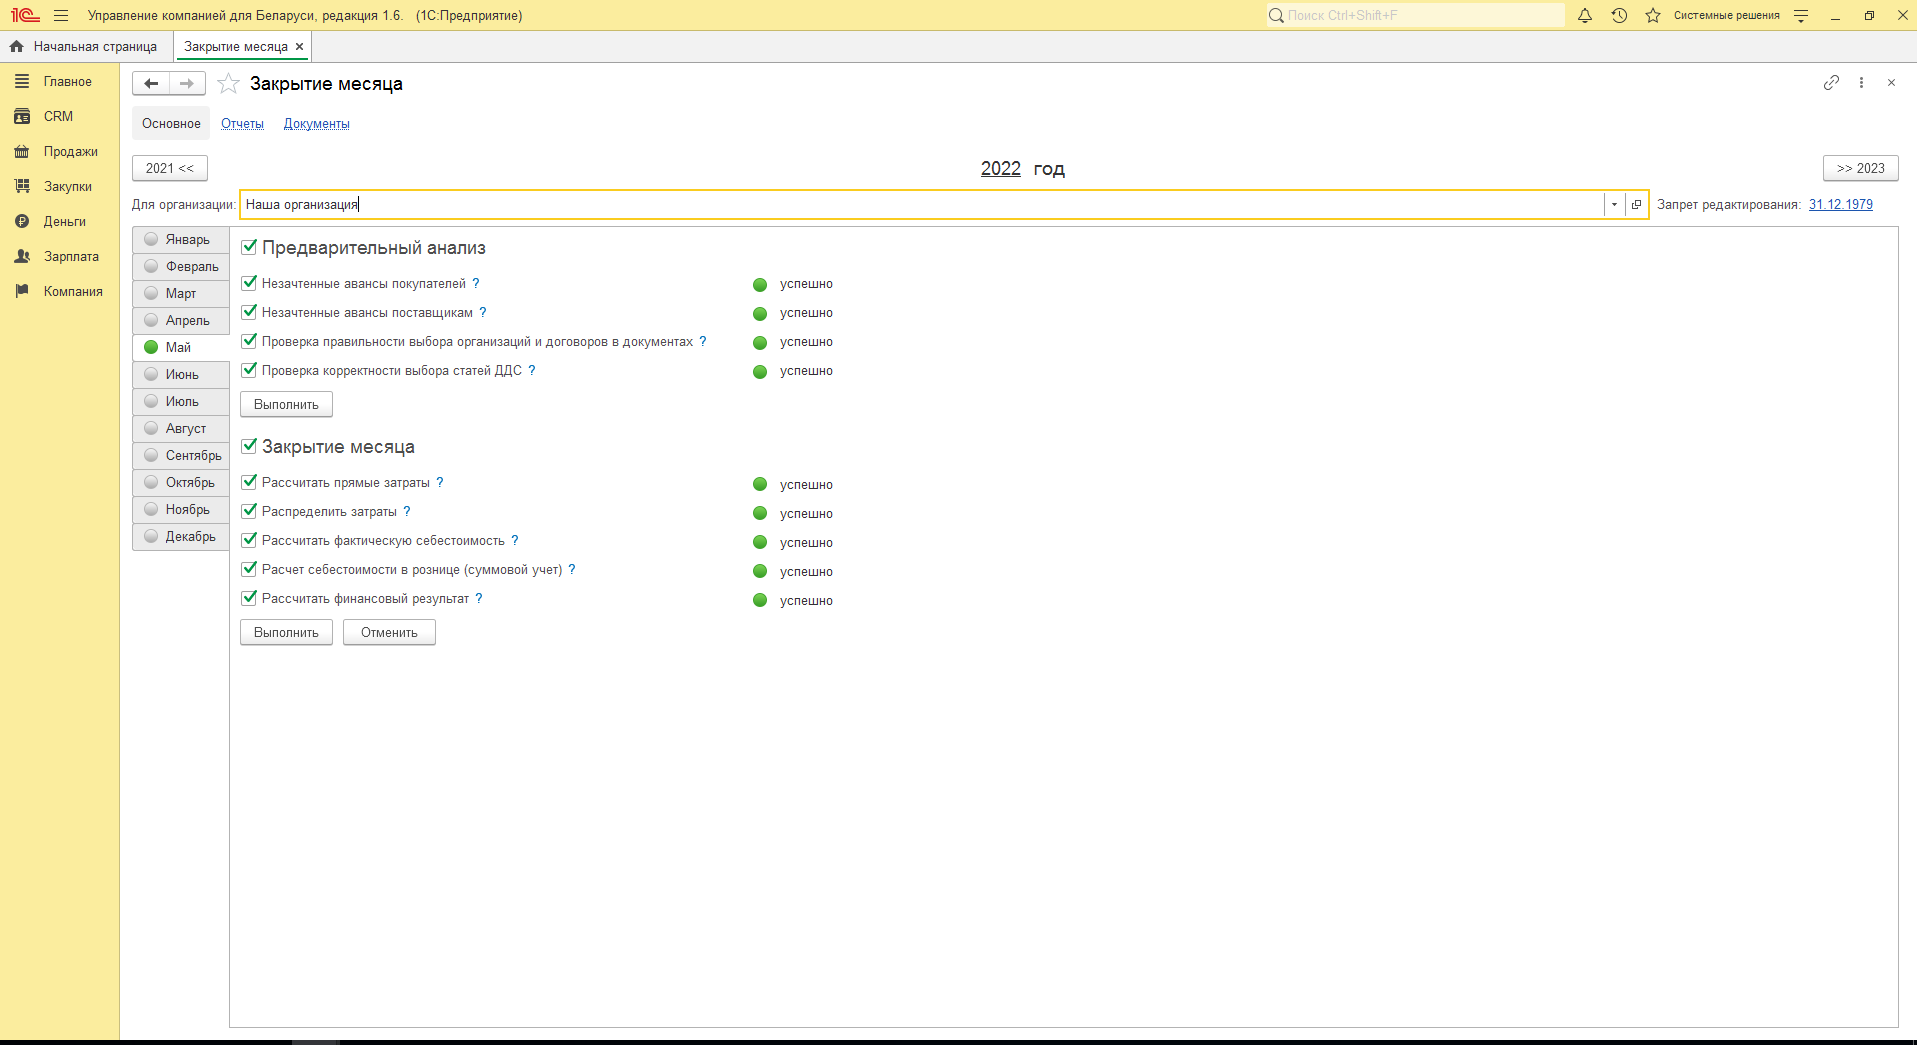Switch to previous year 2021

pos(170,168)
